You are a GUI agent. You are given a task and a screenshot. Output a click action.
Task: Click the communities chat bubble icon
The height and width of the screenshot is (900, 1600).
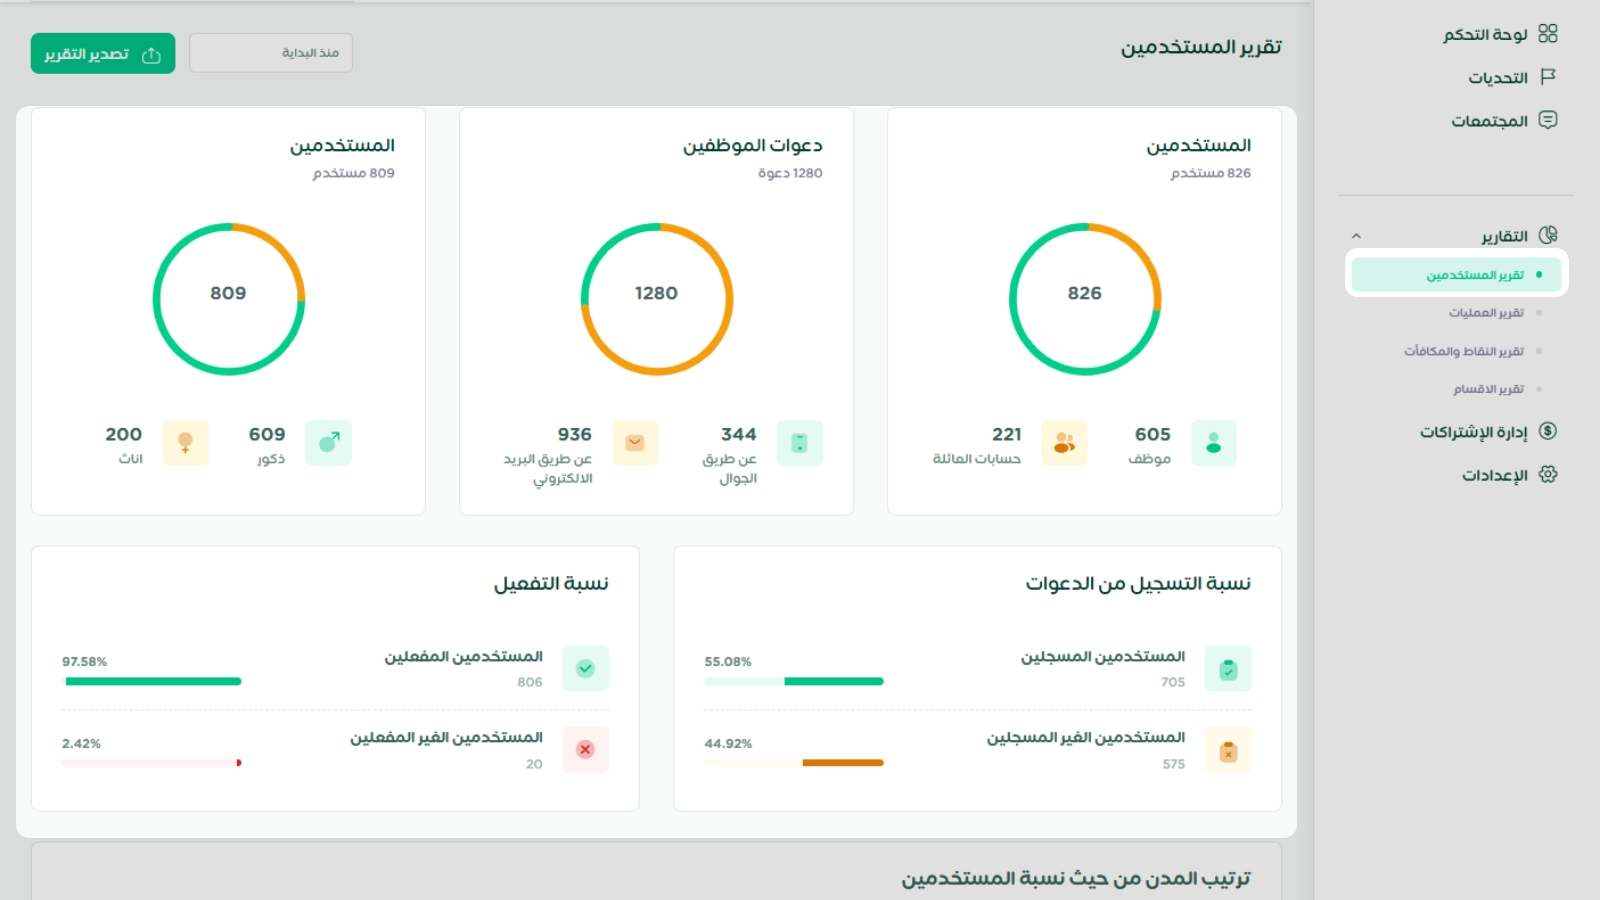1548,120
